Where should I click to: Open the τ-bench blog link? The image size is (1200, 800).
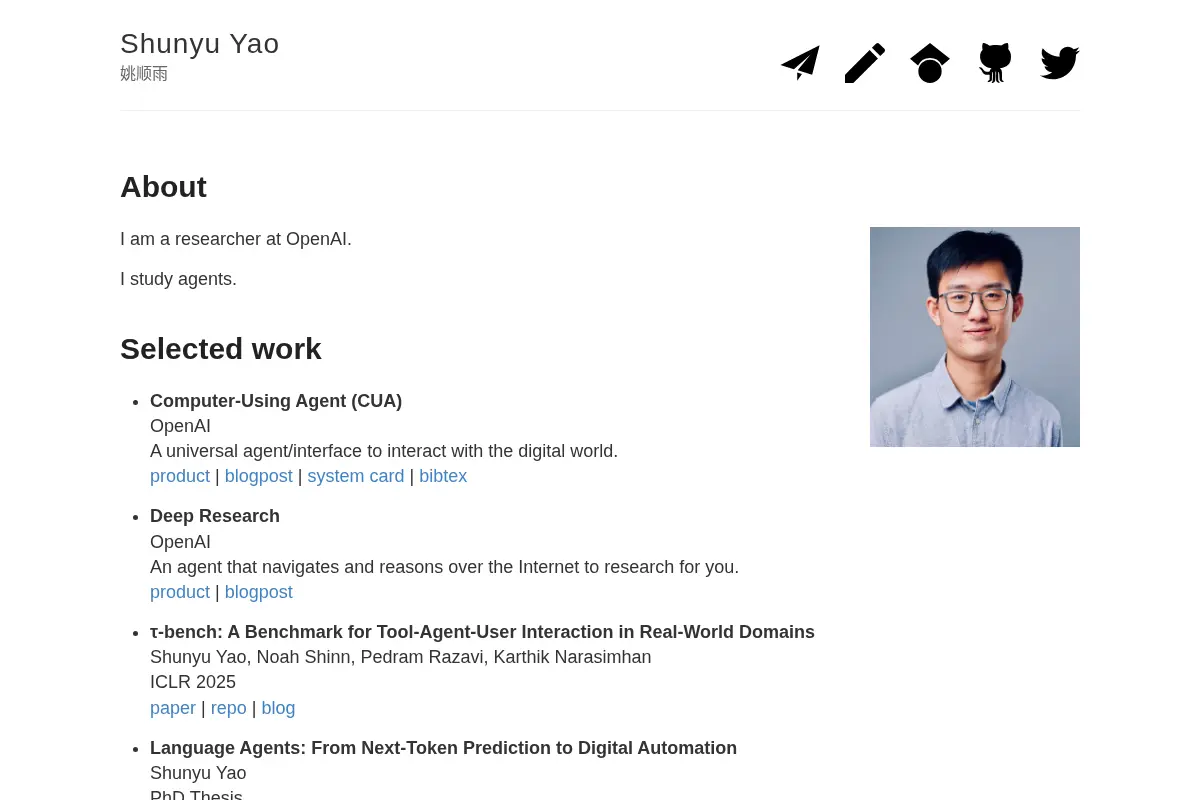pyautogui.click(x=279, y=708)
